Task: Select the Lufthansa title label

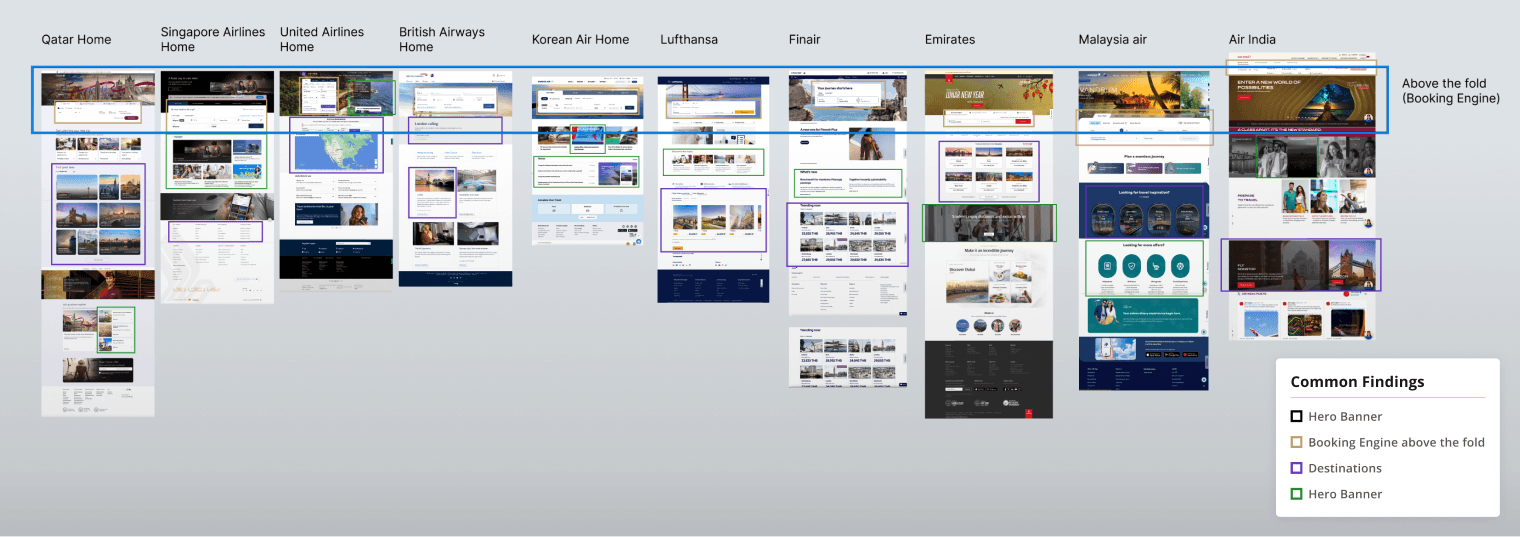Action: coord(689,40)
